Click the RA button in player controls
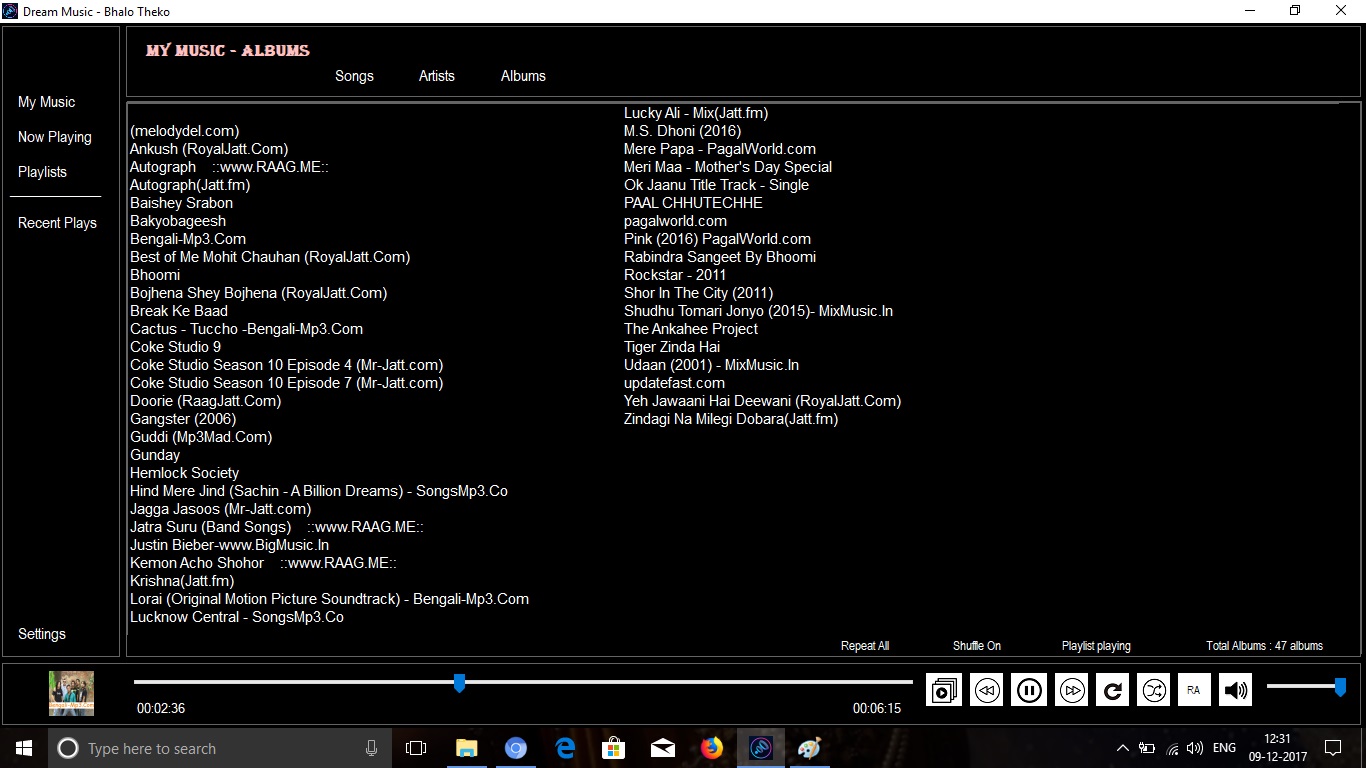 pos(1194,689)
